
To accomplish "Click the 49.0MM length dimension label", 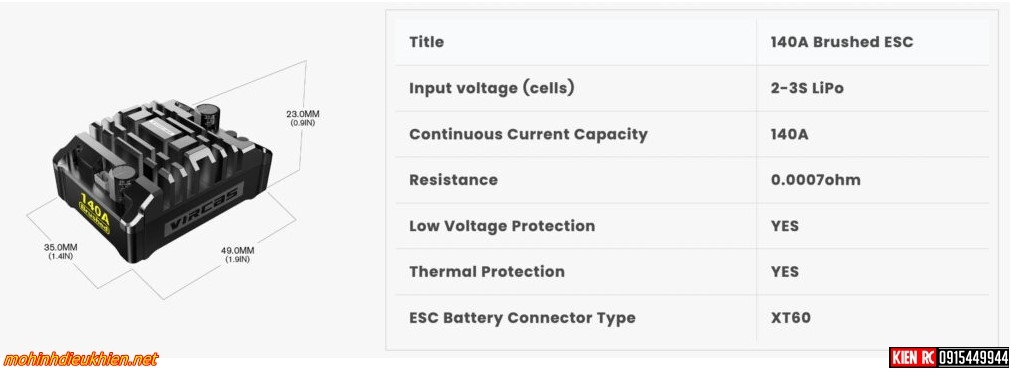I will (x=237, y=254).
